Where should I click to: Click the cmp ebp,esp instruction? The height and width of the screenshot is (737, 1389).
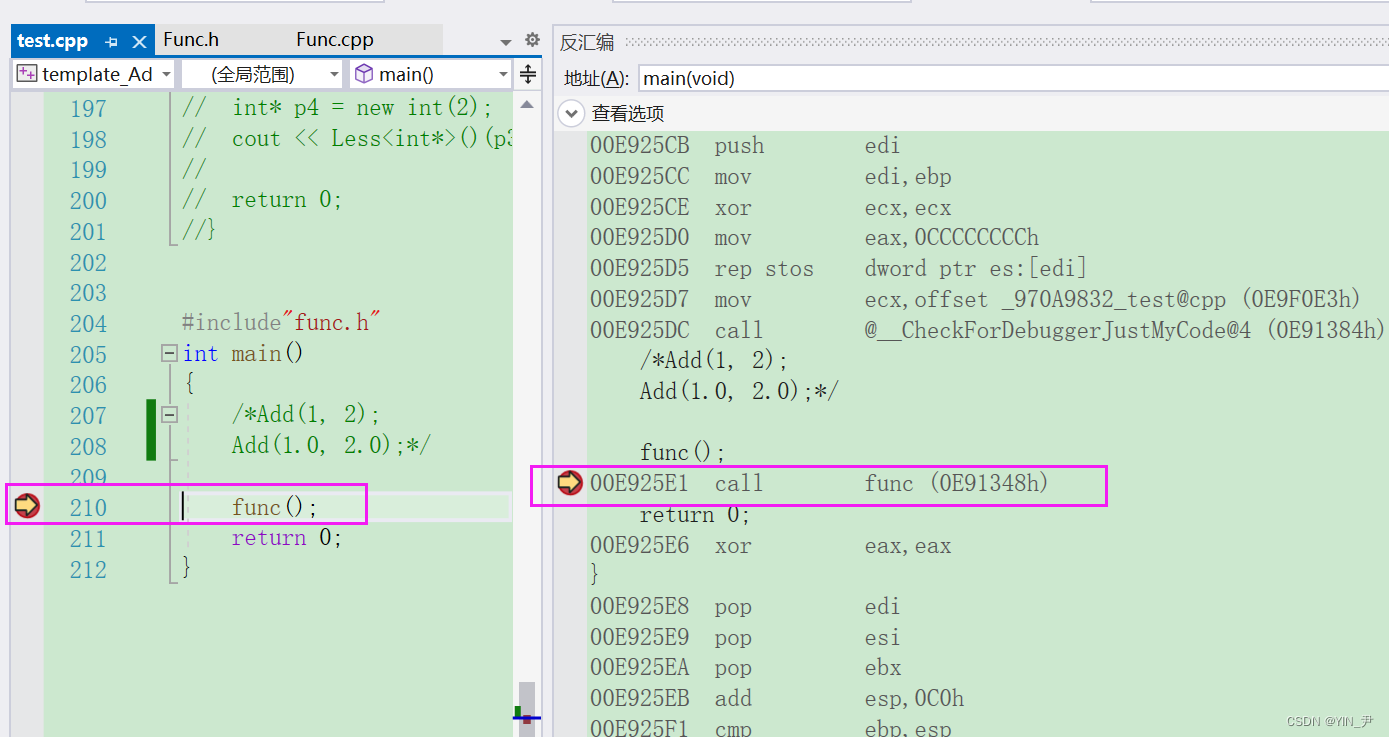coord(770,728)
